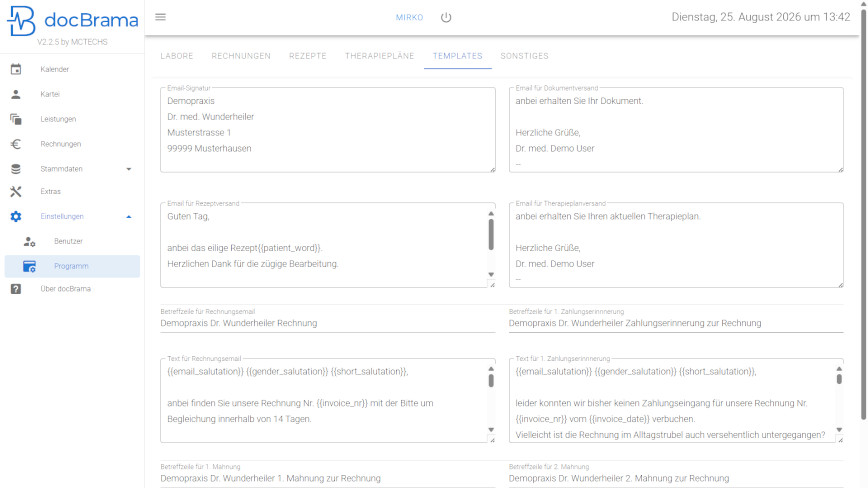The width and height of the screenshot is (868, 488).
Task: Select the Templates tab
Action: click(458, 56)
